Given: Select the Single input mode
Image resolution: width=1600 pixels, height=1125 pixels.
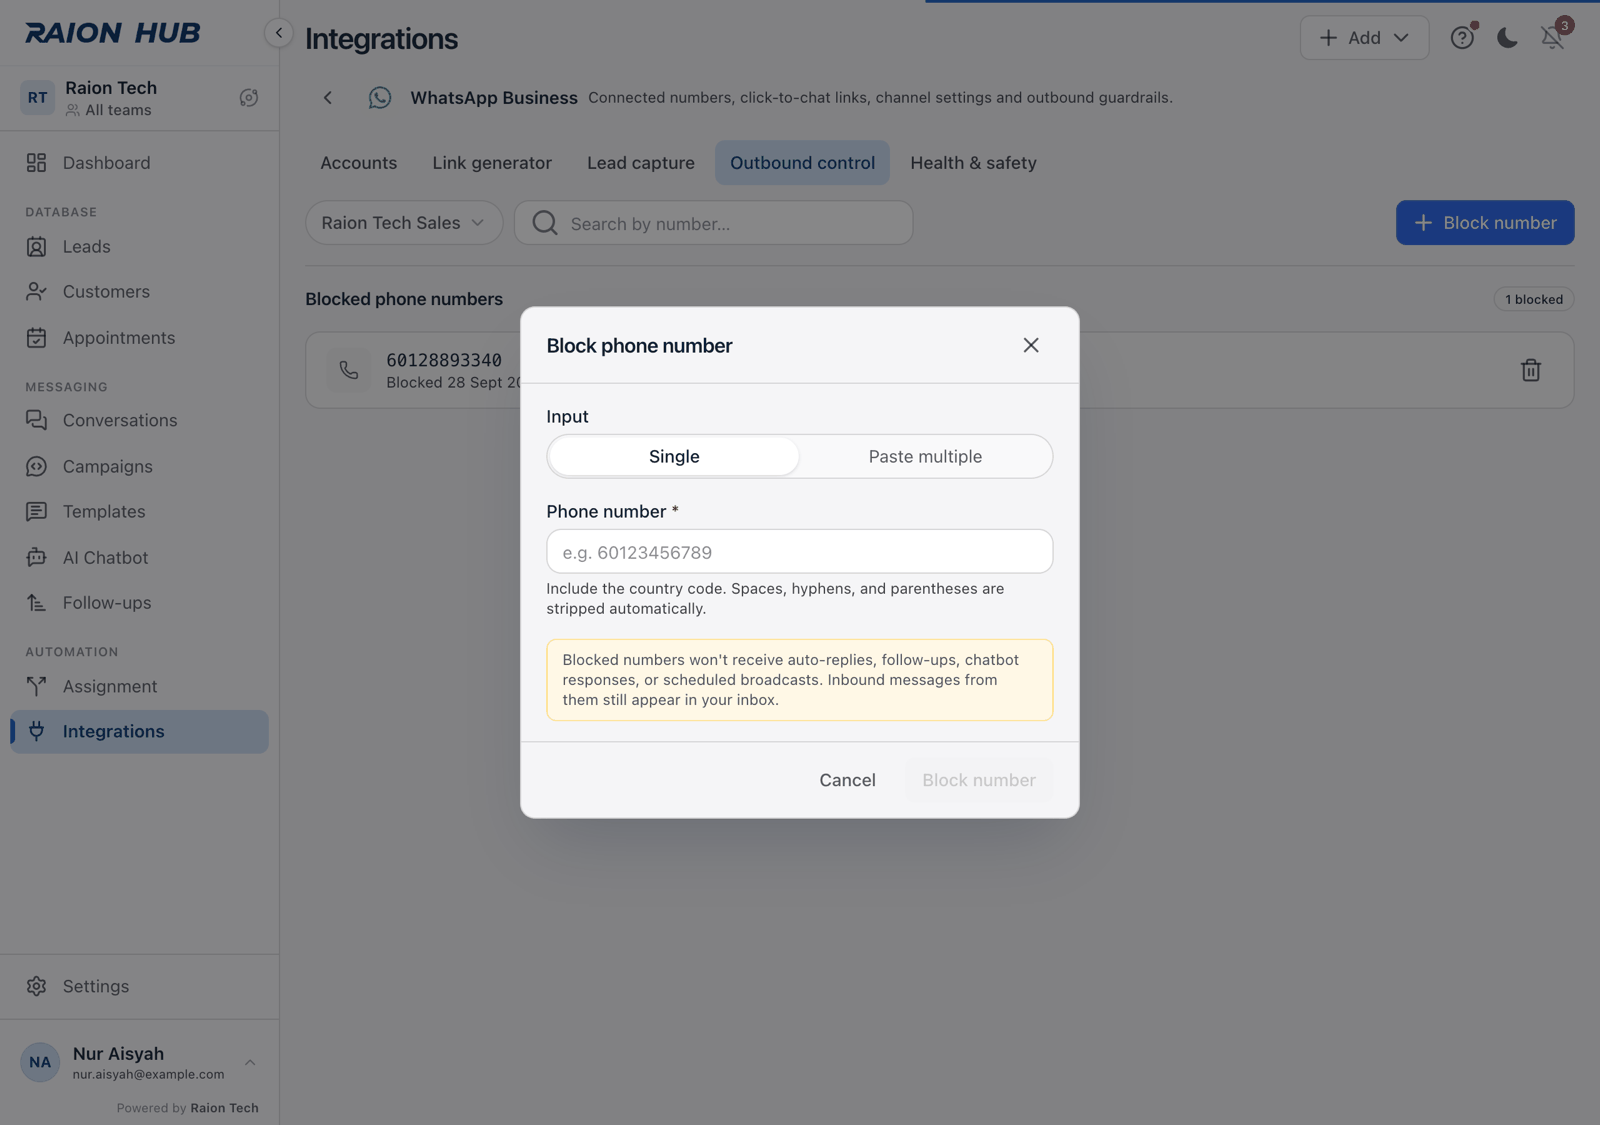Looking at the screenshot, I should (x=674, y=456).
